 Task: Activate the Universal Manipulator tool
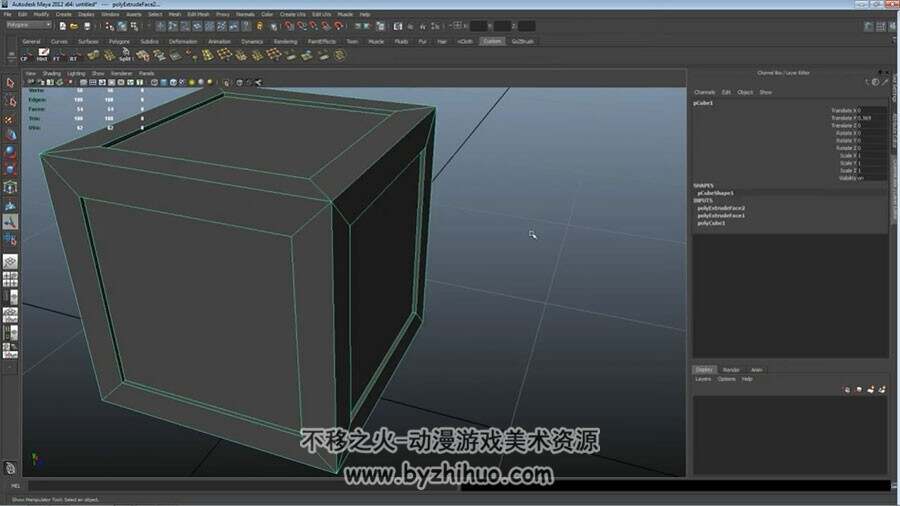(x=10, y=187)
